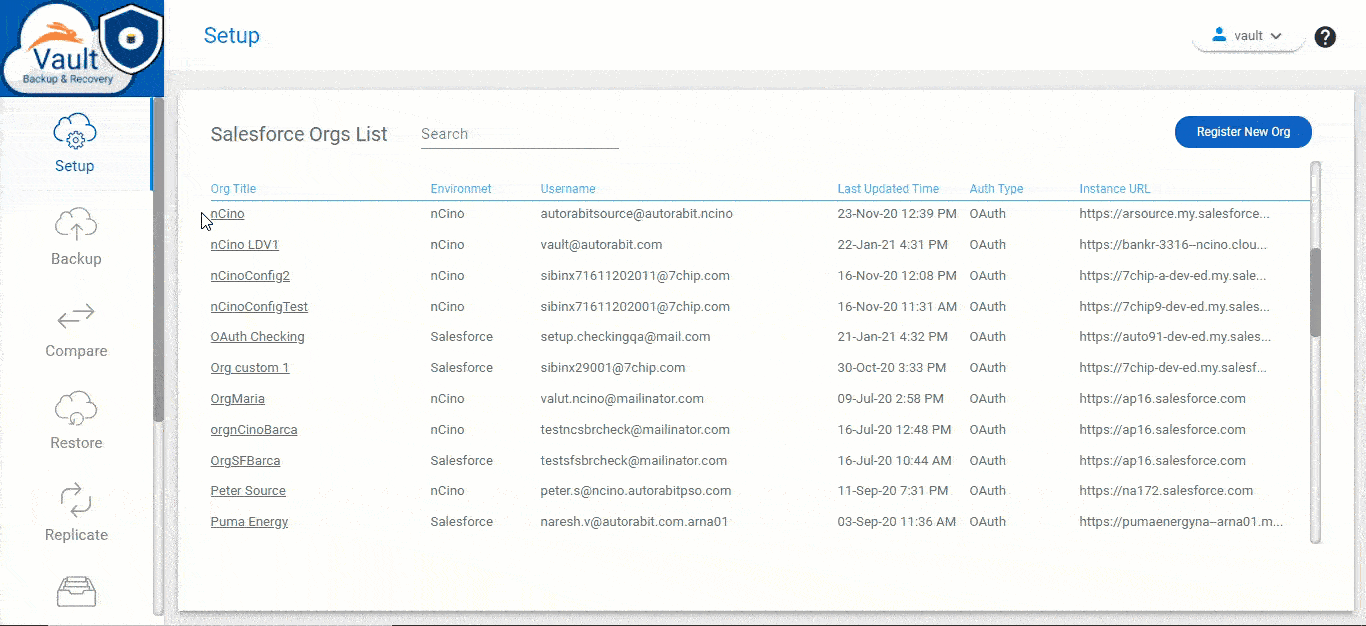Select username vault@autorabit.com
The image size is (1366, 626).
pos(601,245)
